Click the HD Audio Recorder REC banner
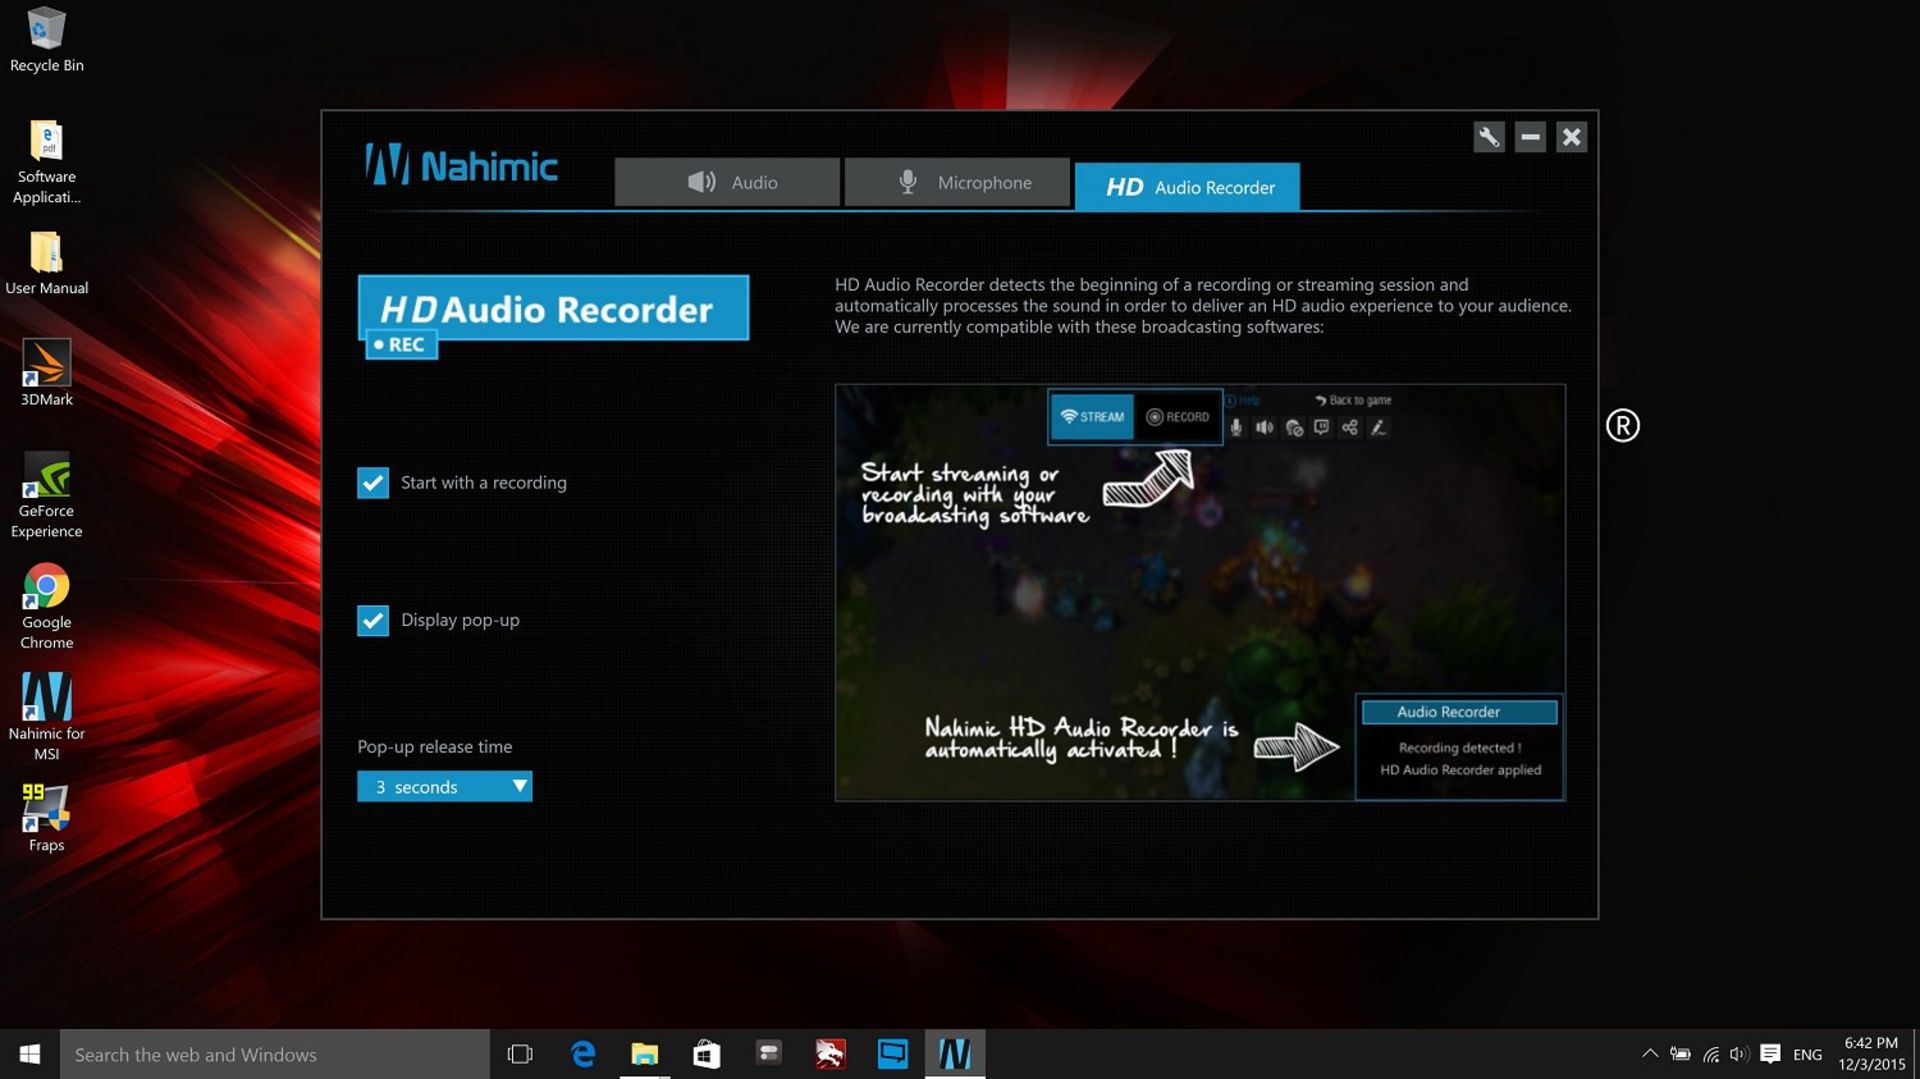Screen dimensions: 1920x1079 click(x=553, y=316)
